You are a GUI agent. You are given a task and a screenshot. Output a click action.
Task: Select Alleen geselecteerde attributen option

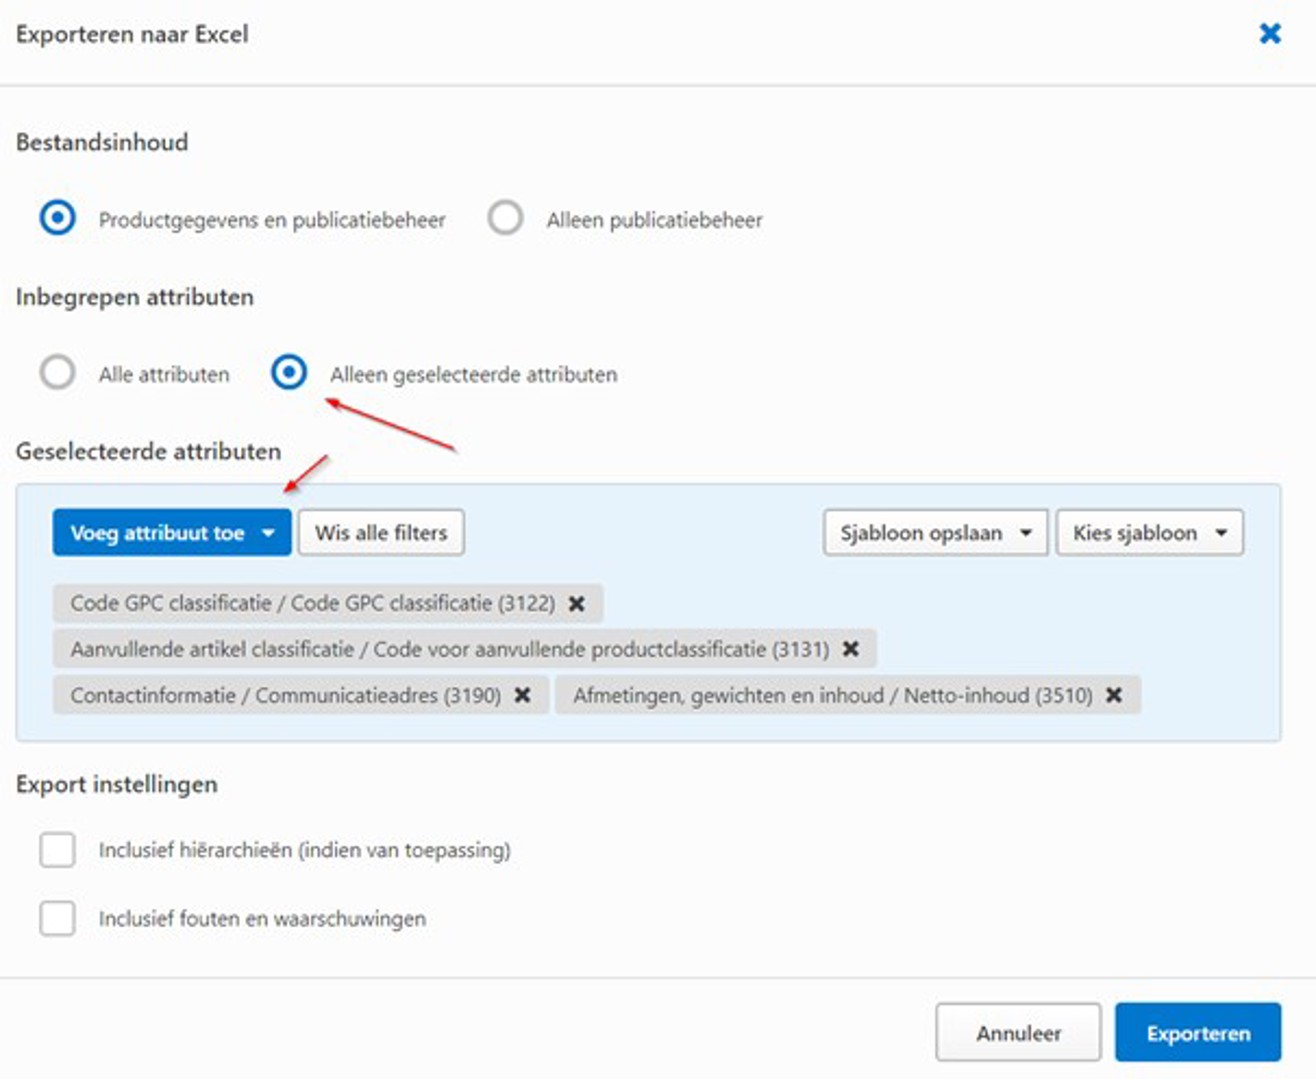[291, 374]
